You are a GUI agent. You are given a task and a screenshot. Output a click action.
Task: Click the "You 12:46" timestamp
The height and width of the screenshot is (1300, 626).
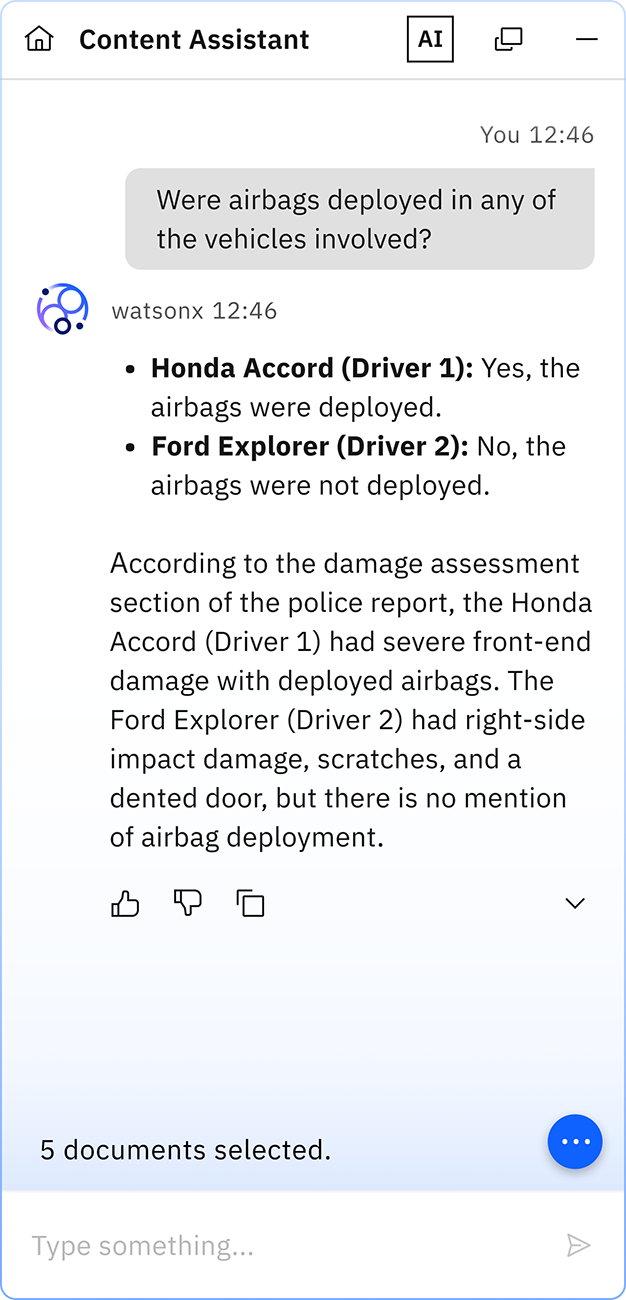click(536, 135)
